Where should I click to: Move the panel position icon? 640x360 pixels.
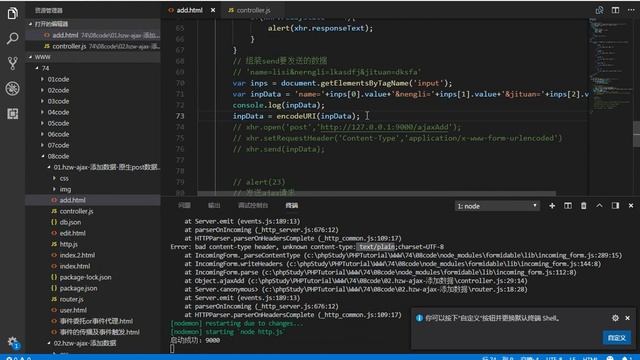615,206
